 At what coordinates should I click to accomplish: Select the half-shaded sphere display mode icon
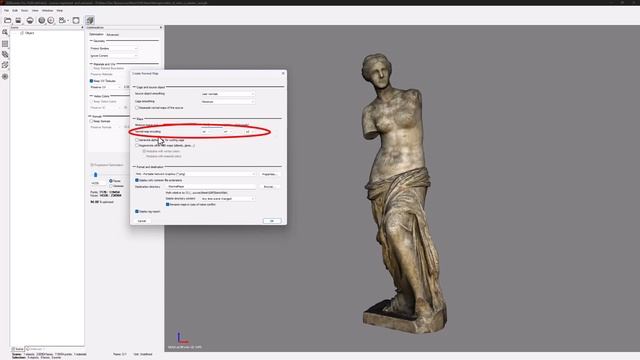click(30, 20)
